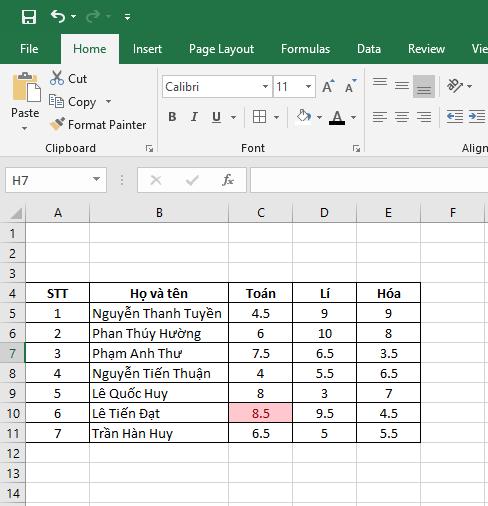Center text horizontally icon
This screenshot has width=488, height=506.
tap(402, 117)
